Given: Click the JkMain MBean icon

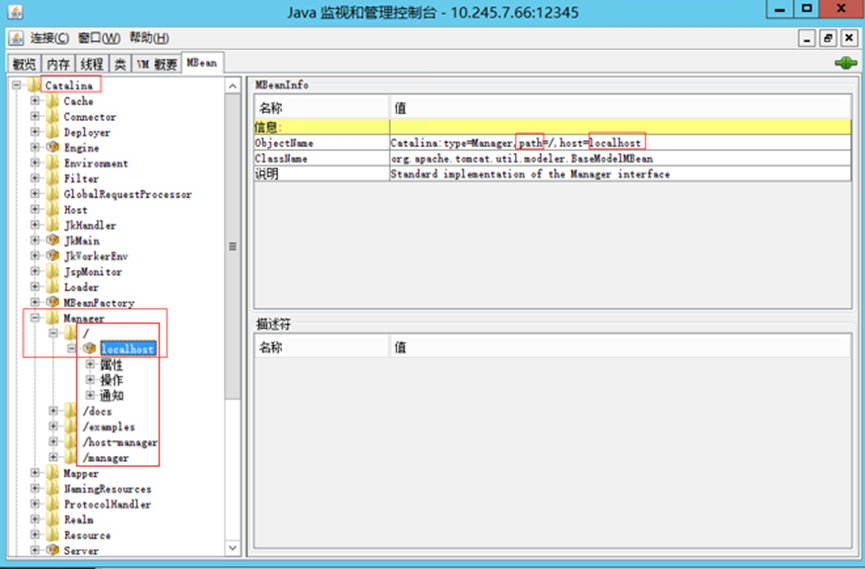Looking at the screenshot, I should (x=53, y=240).
